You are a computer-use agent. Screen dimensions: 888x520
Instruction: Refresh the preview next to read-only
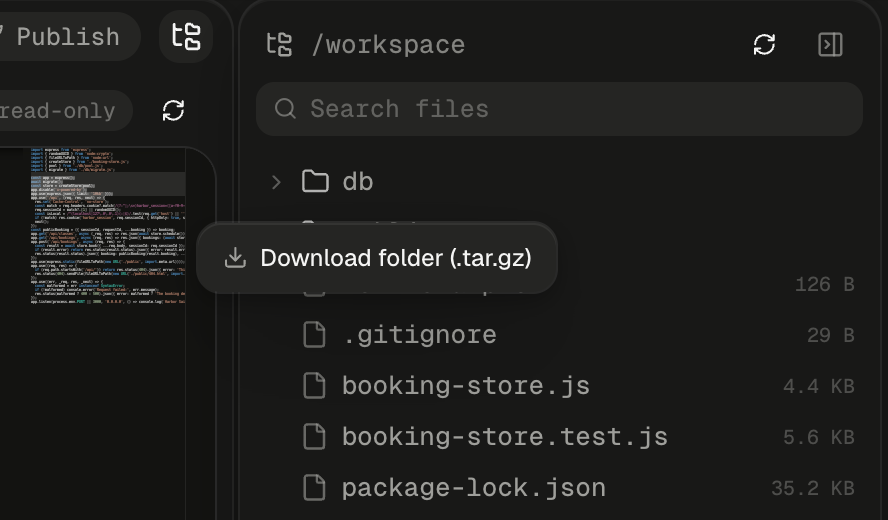tap(173, 110)
